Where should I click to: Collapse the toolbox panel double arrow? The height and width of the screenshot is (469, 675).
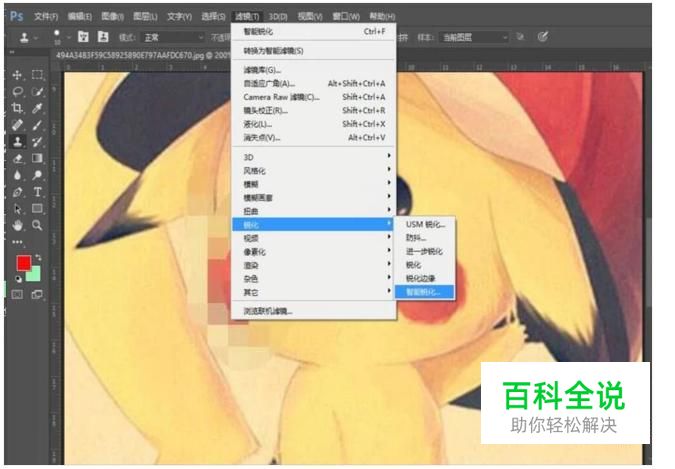[x=12, y=52]
